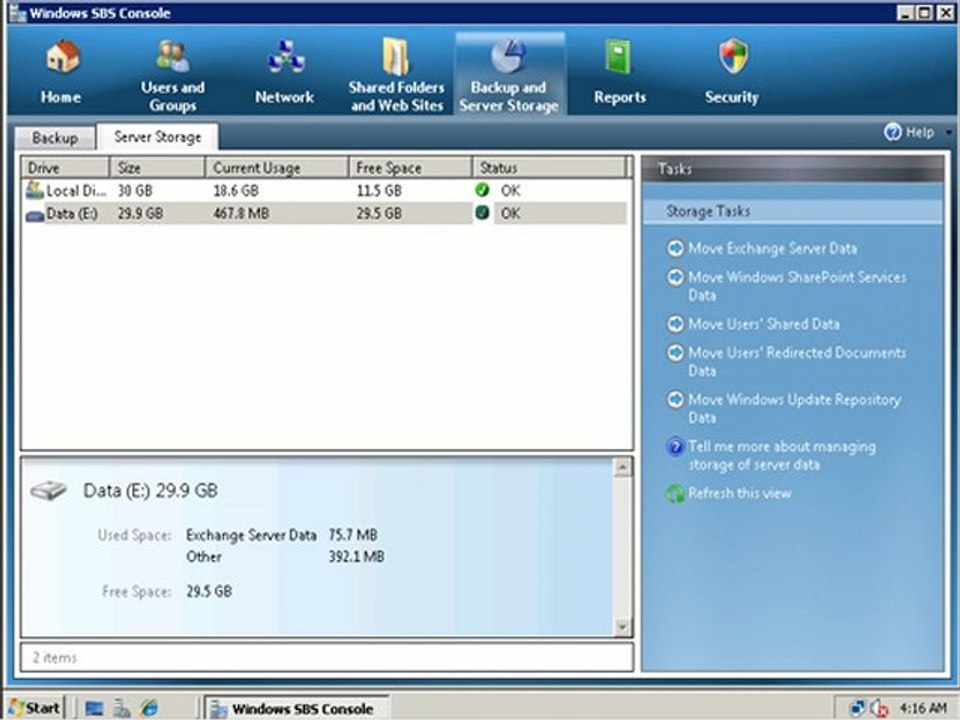Select the Server Storage tab
This screenshot has width=960, height=720.
[157, 137]
